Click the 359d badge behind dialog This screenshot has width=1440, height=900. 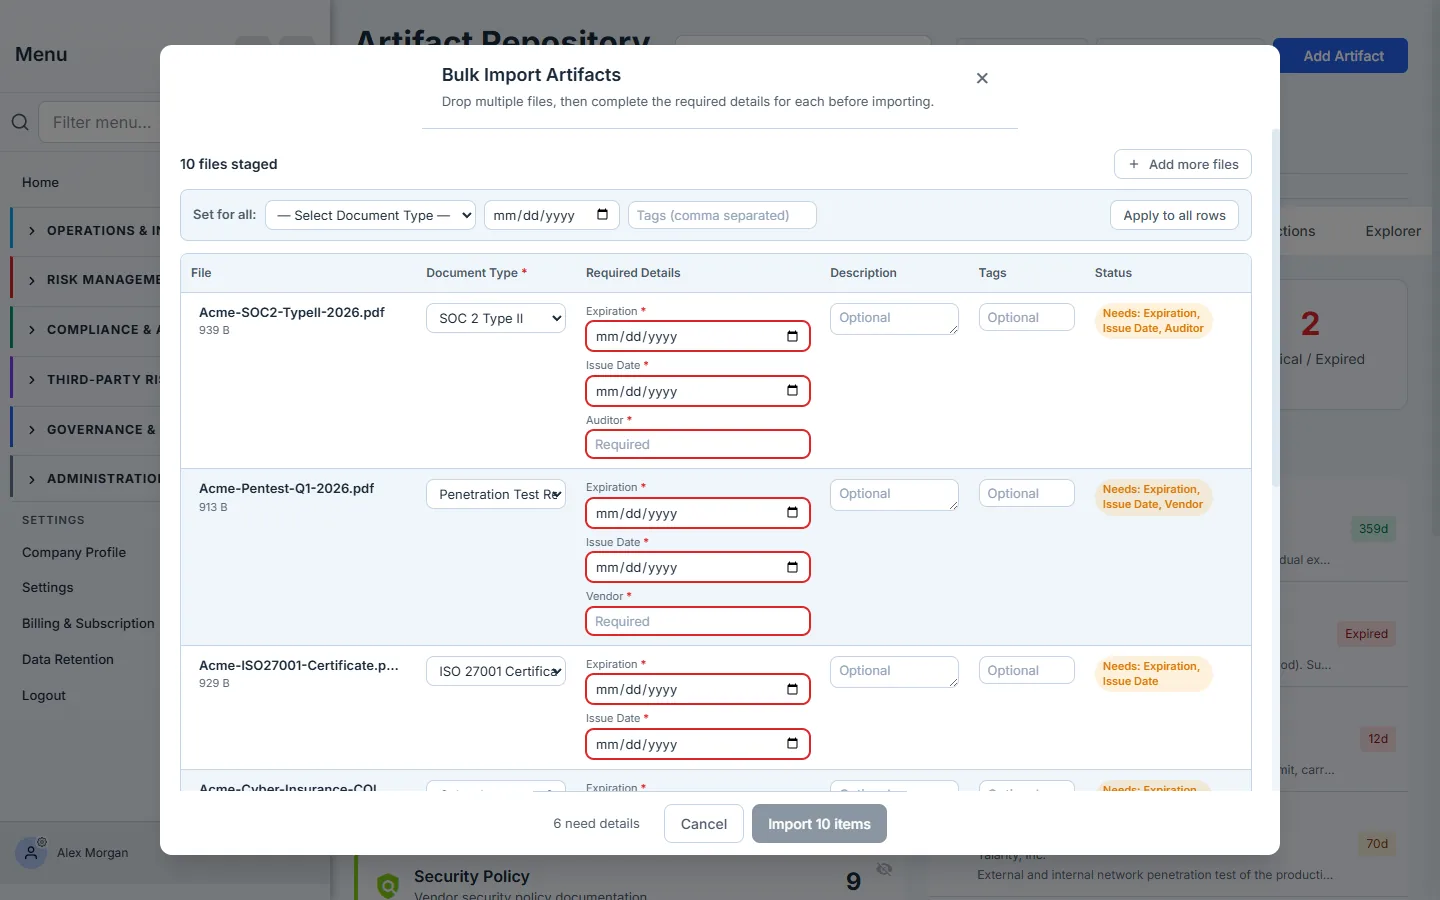[x=1373, y=529]
